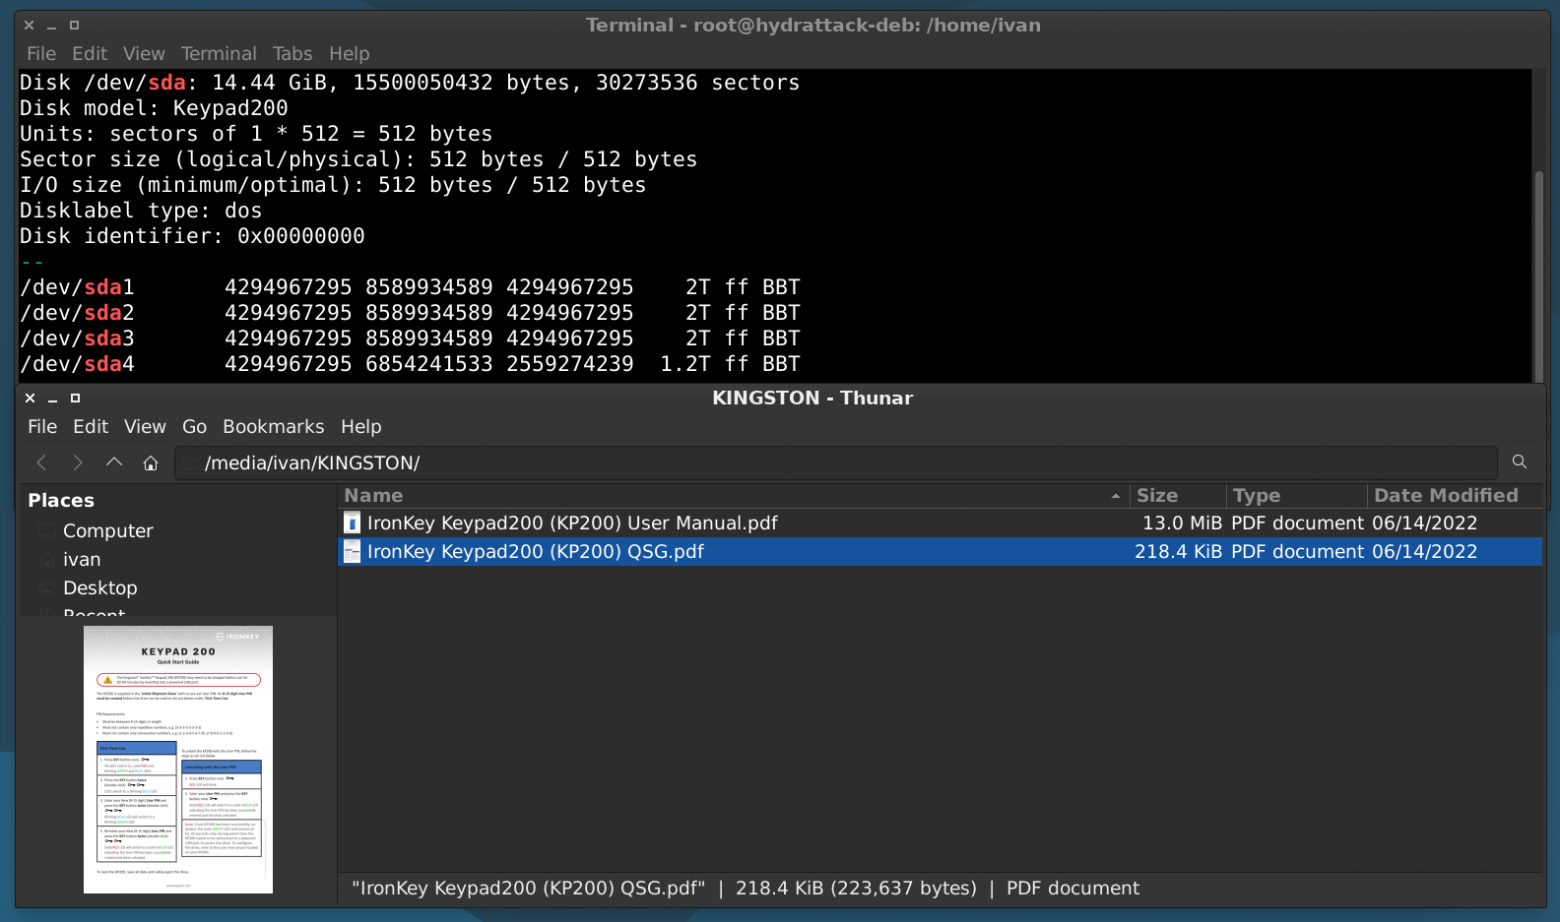Go back in Thunar navigation history

[41, 462]
